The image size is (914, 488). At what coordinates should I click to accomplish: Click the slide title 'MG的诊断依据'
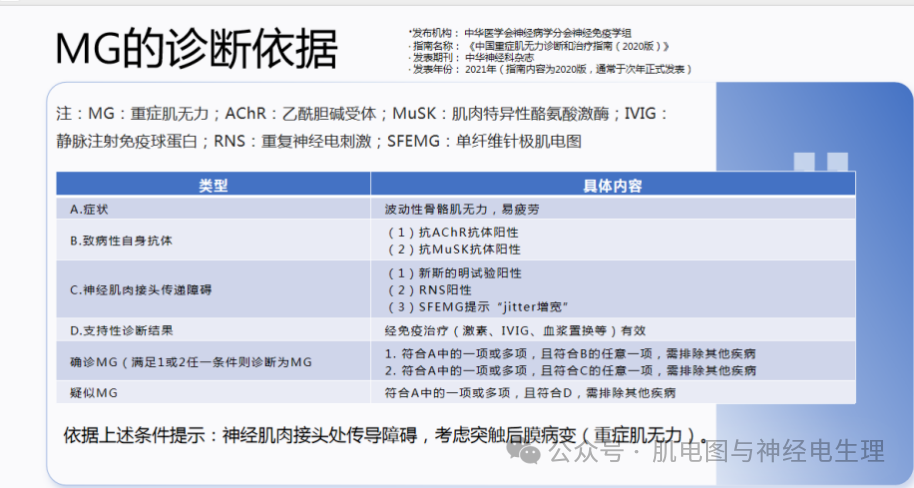[196, 48]
